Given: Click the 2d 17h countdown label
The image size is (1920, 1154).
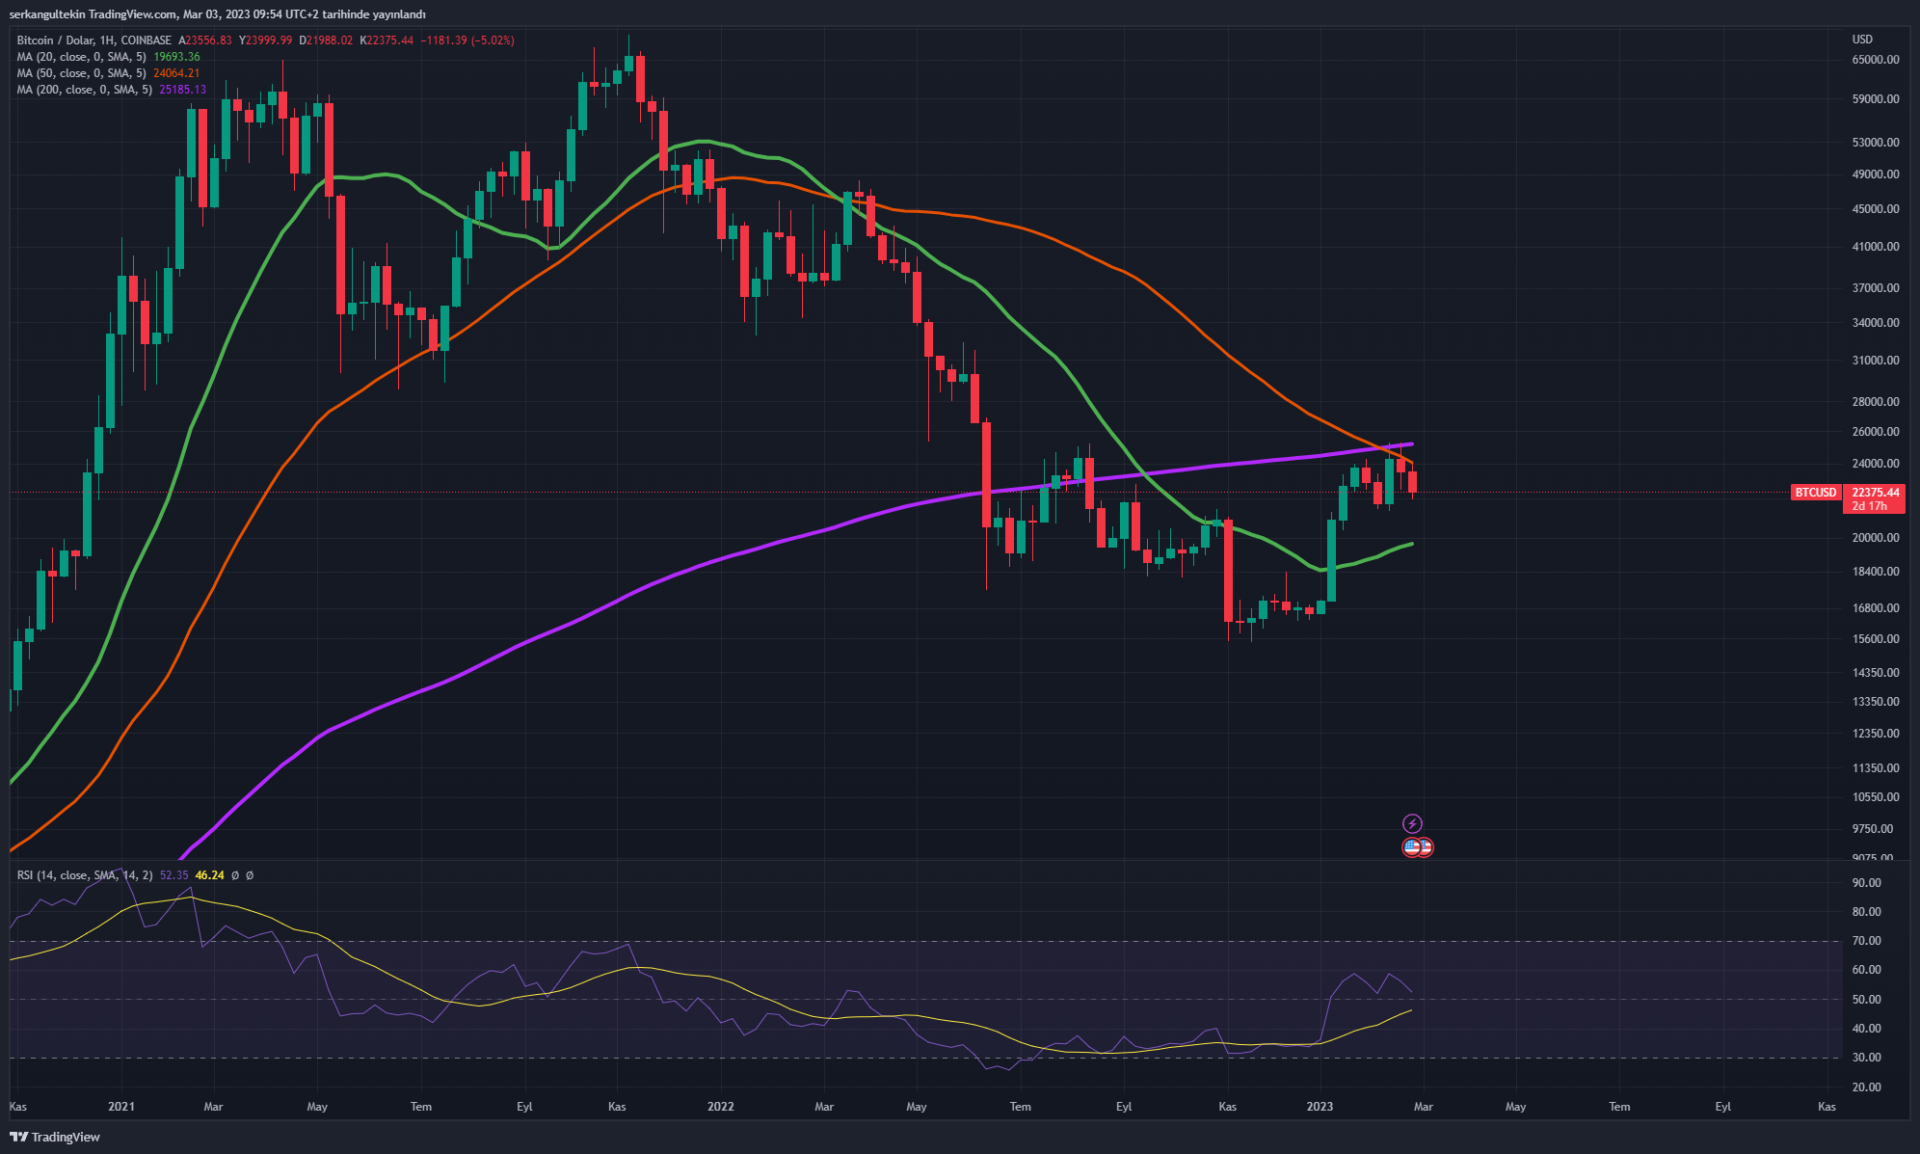Looking at the screenshot, I should tap(1869, 506).
